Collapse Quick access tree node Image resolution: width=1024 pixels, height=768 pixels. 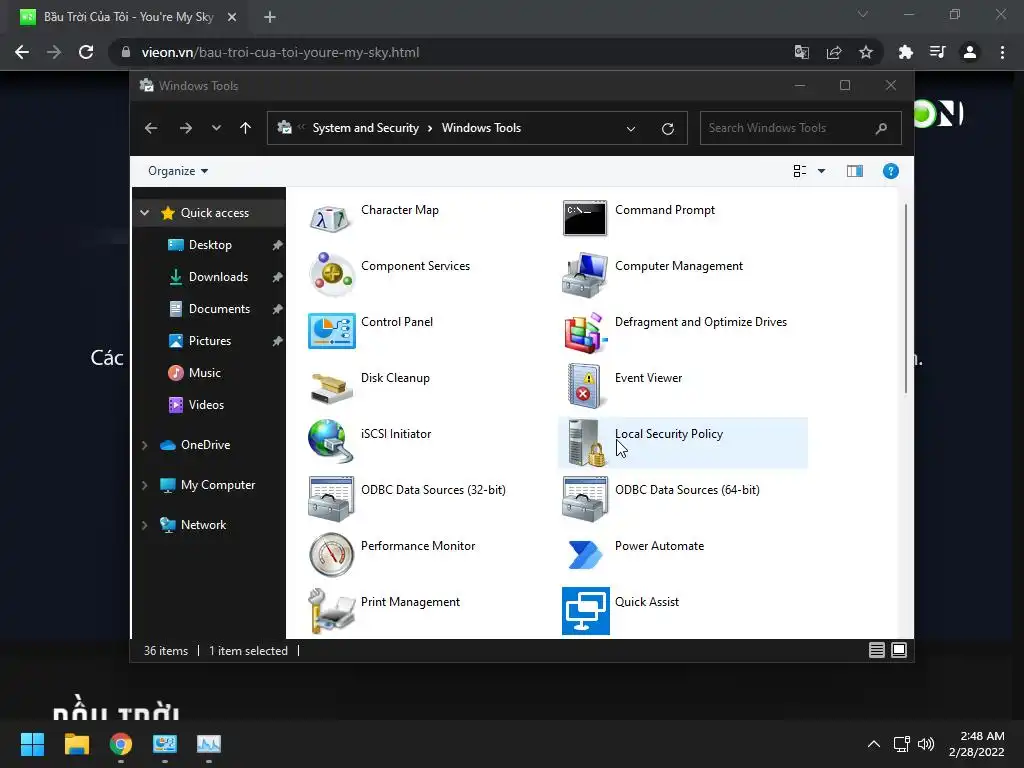(145, 213)
